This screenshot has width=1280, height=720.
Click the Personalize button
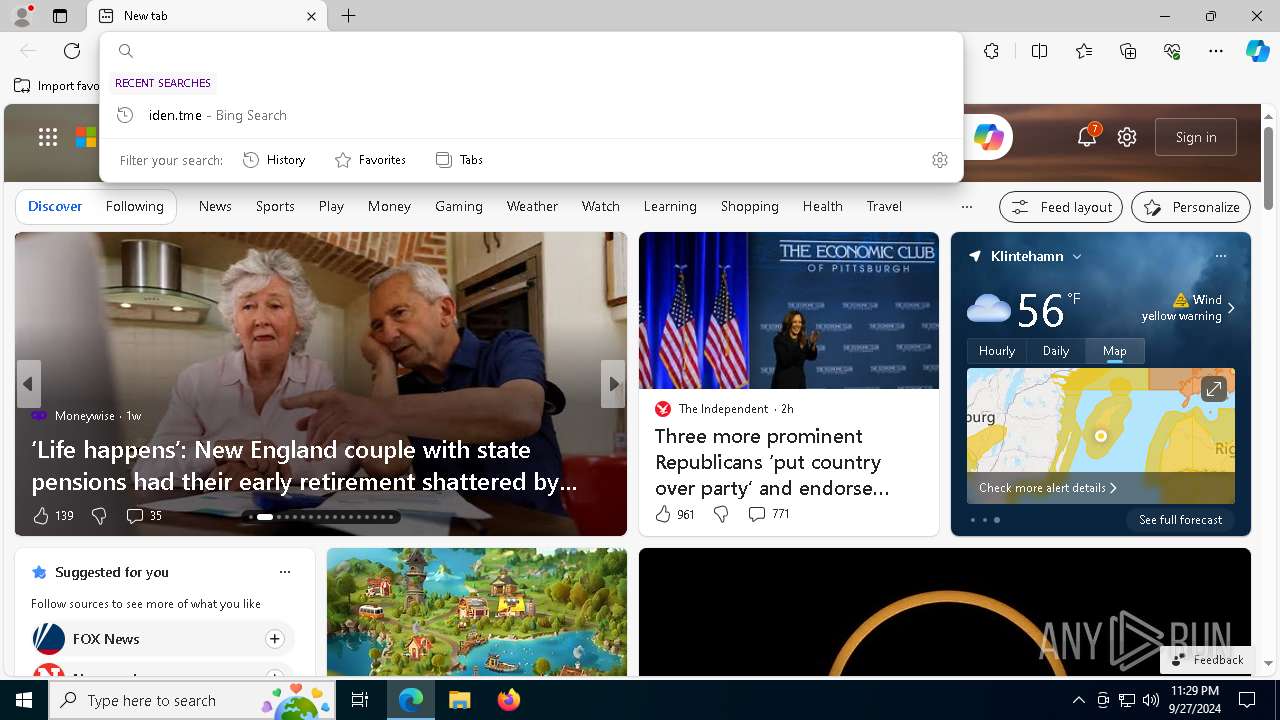click(1191, 207)
